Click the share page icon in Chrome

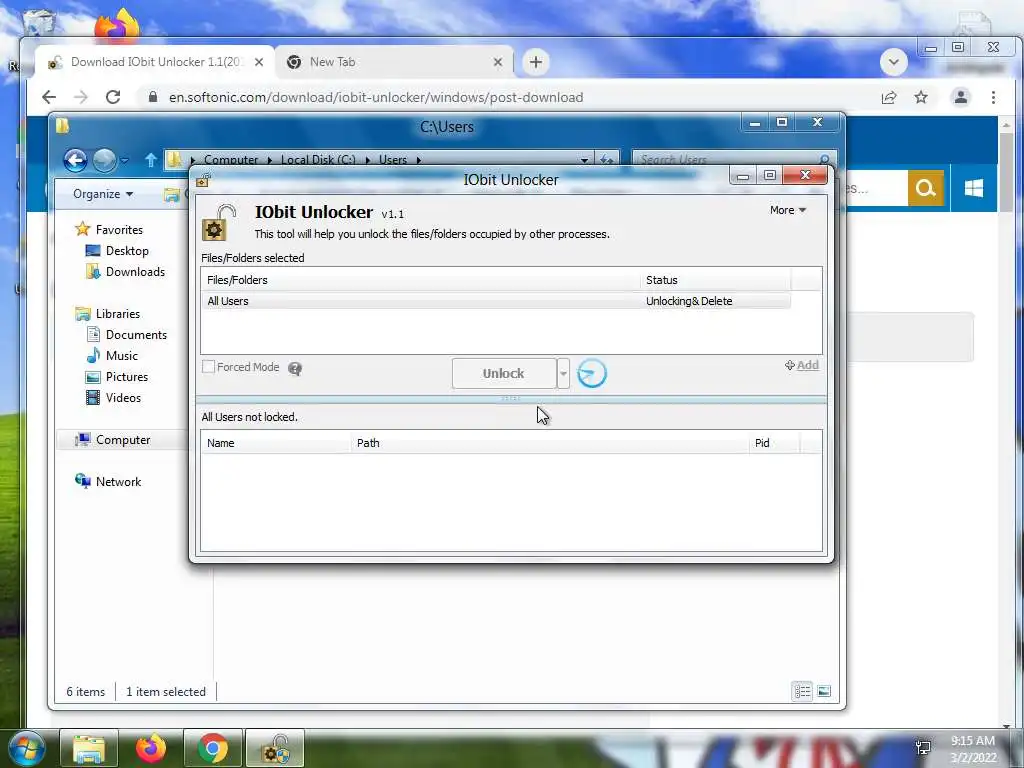pos(889,97)
